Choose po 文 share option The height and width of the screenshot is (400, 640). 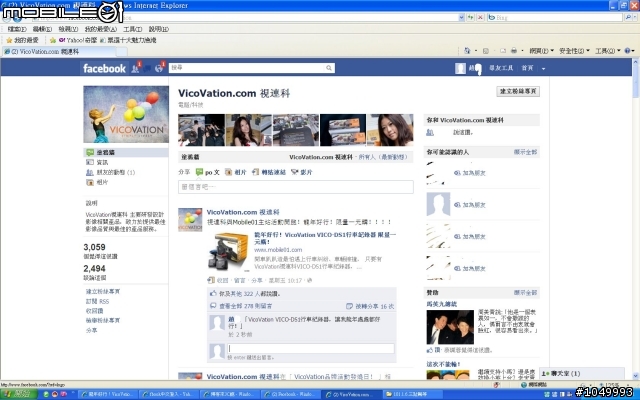[208, 172]
